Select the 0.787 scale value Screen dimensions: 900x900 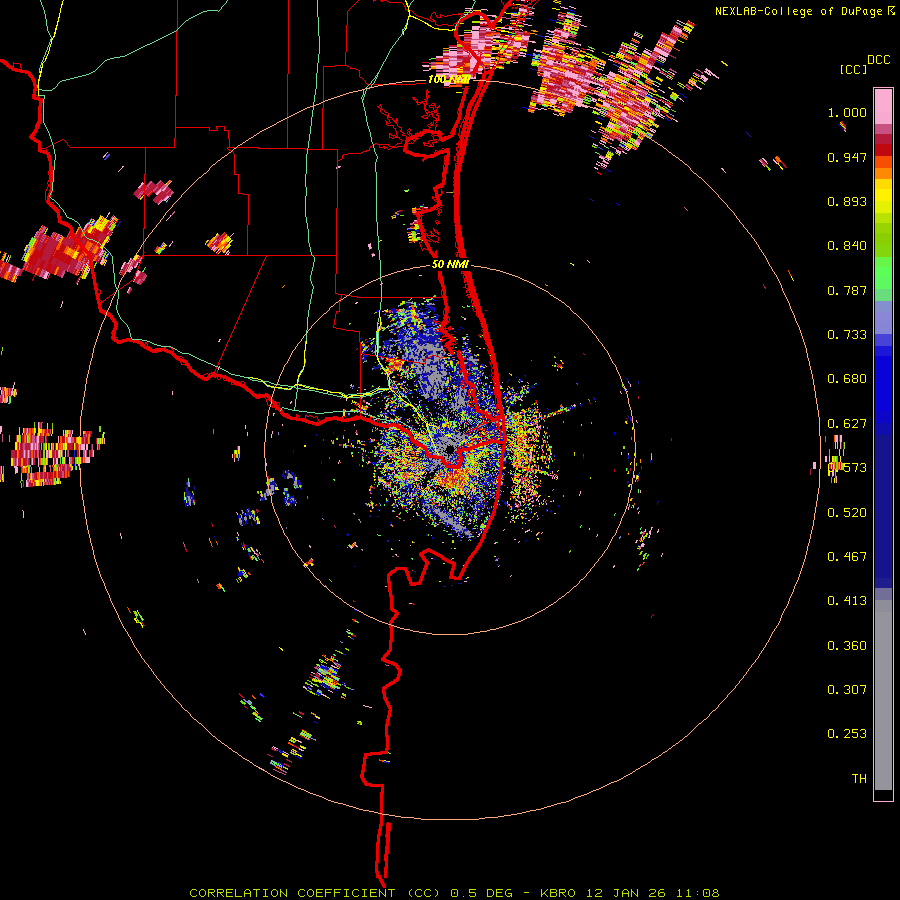click(847, 290)
